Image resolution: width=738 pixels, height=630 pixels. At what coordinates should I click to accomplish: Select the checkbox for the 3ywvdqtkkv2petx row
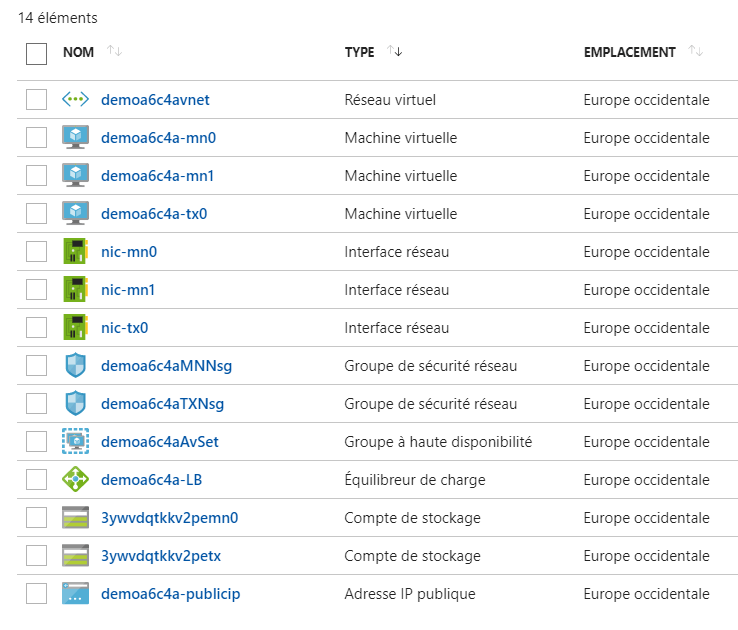pos(37,556)
